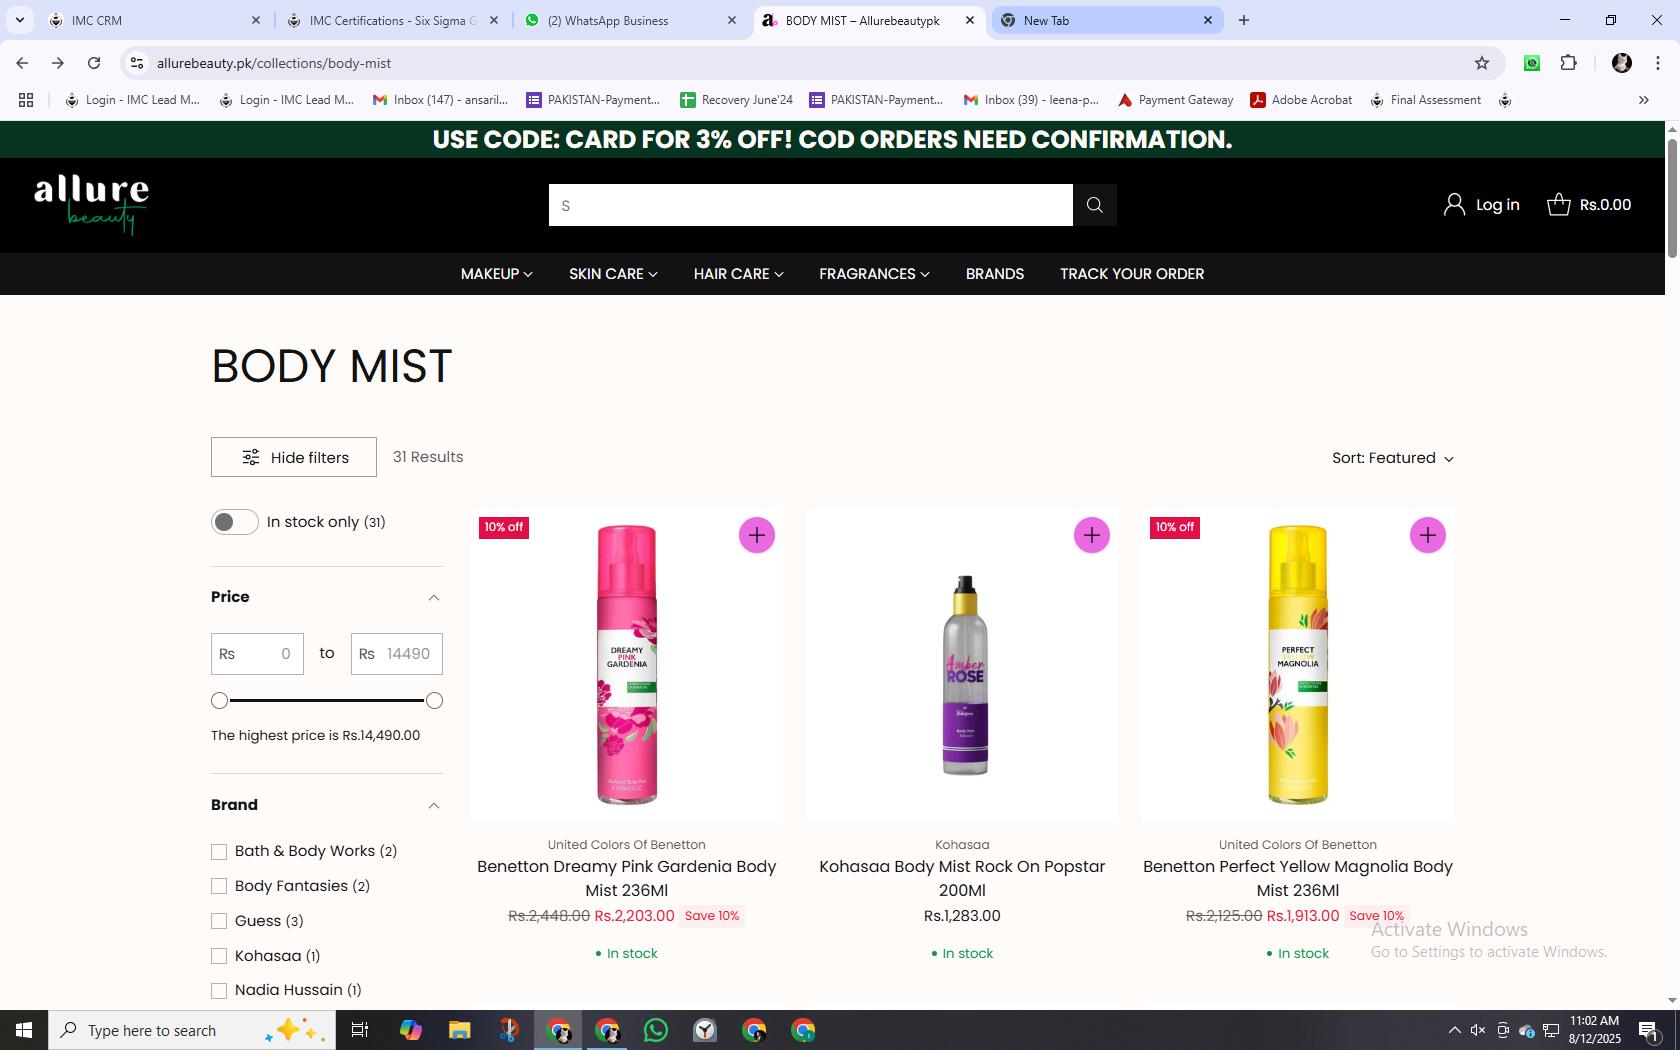The height and width of the screenshot is (1050, 1680).
Task: Open the Payment Gateway bookmark
Action: [1175, 100]
